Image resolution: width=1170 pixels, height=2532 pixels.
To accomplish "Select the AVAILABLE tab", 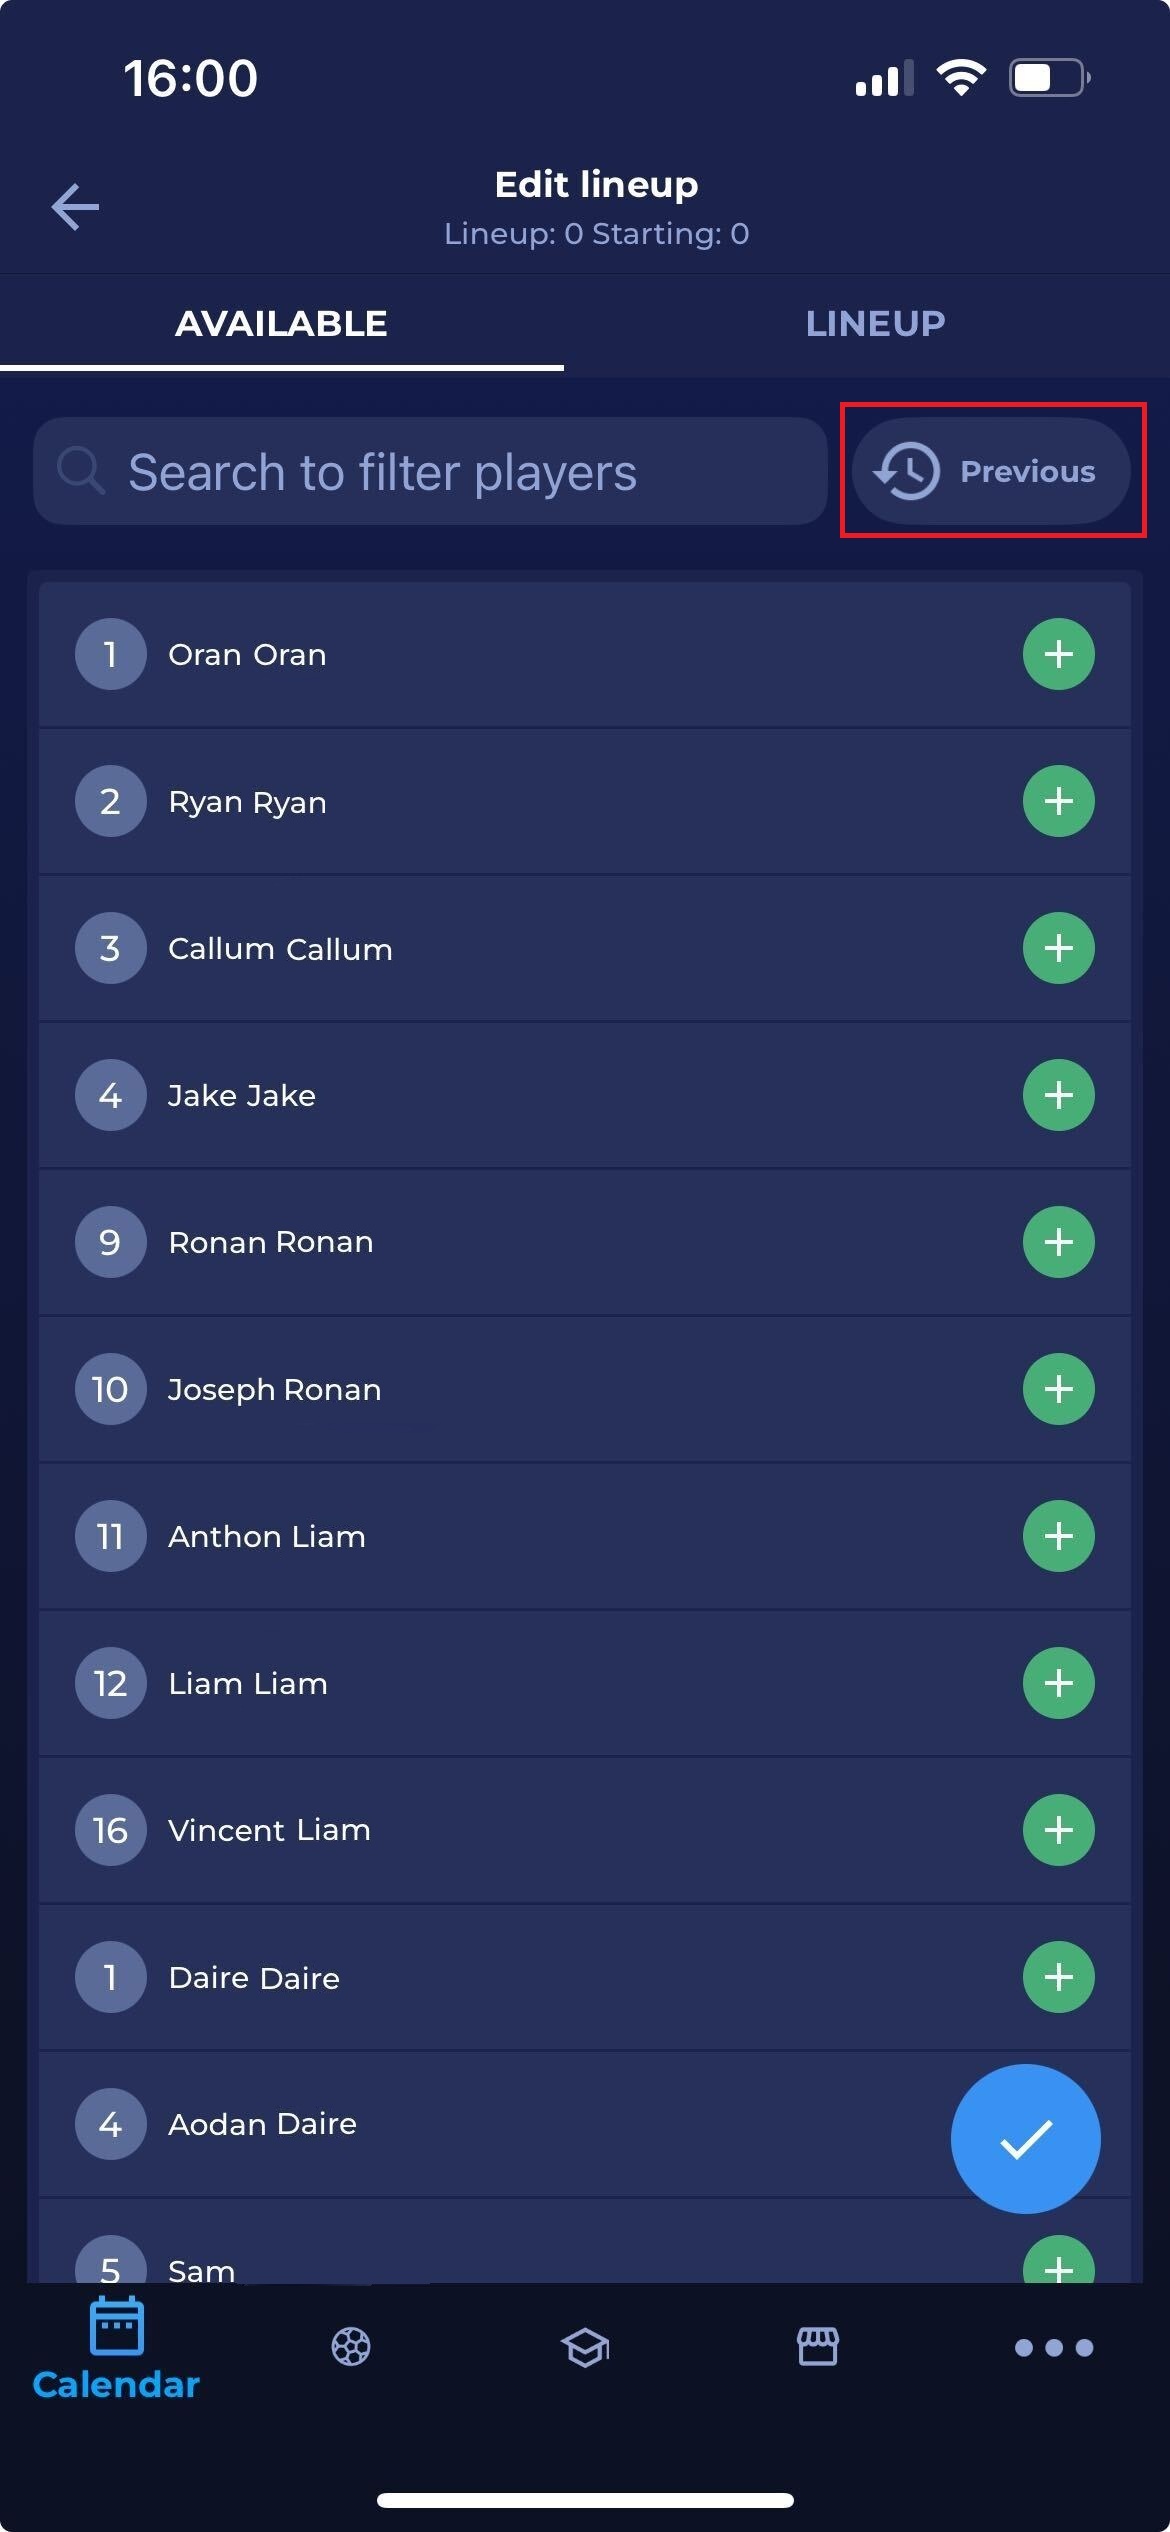I will tap(281, 323).
